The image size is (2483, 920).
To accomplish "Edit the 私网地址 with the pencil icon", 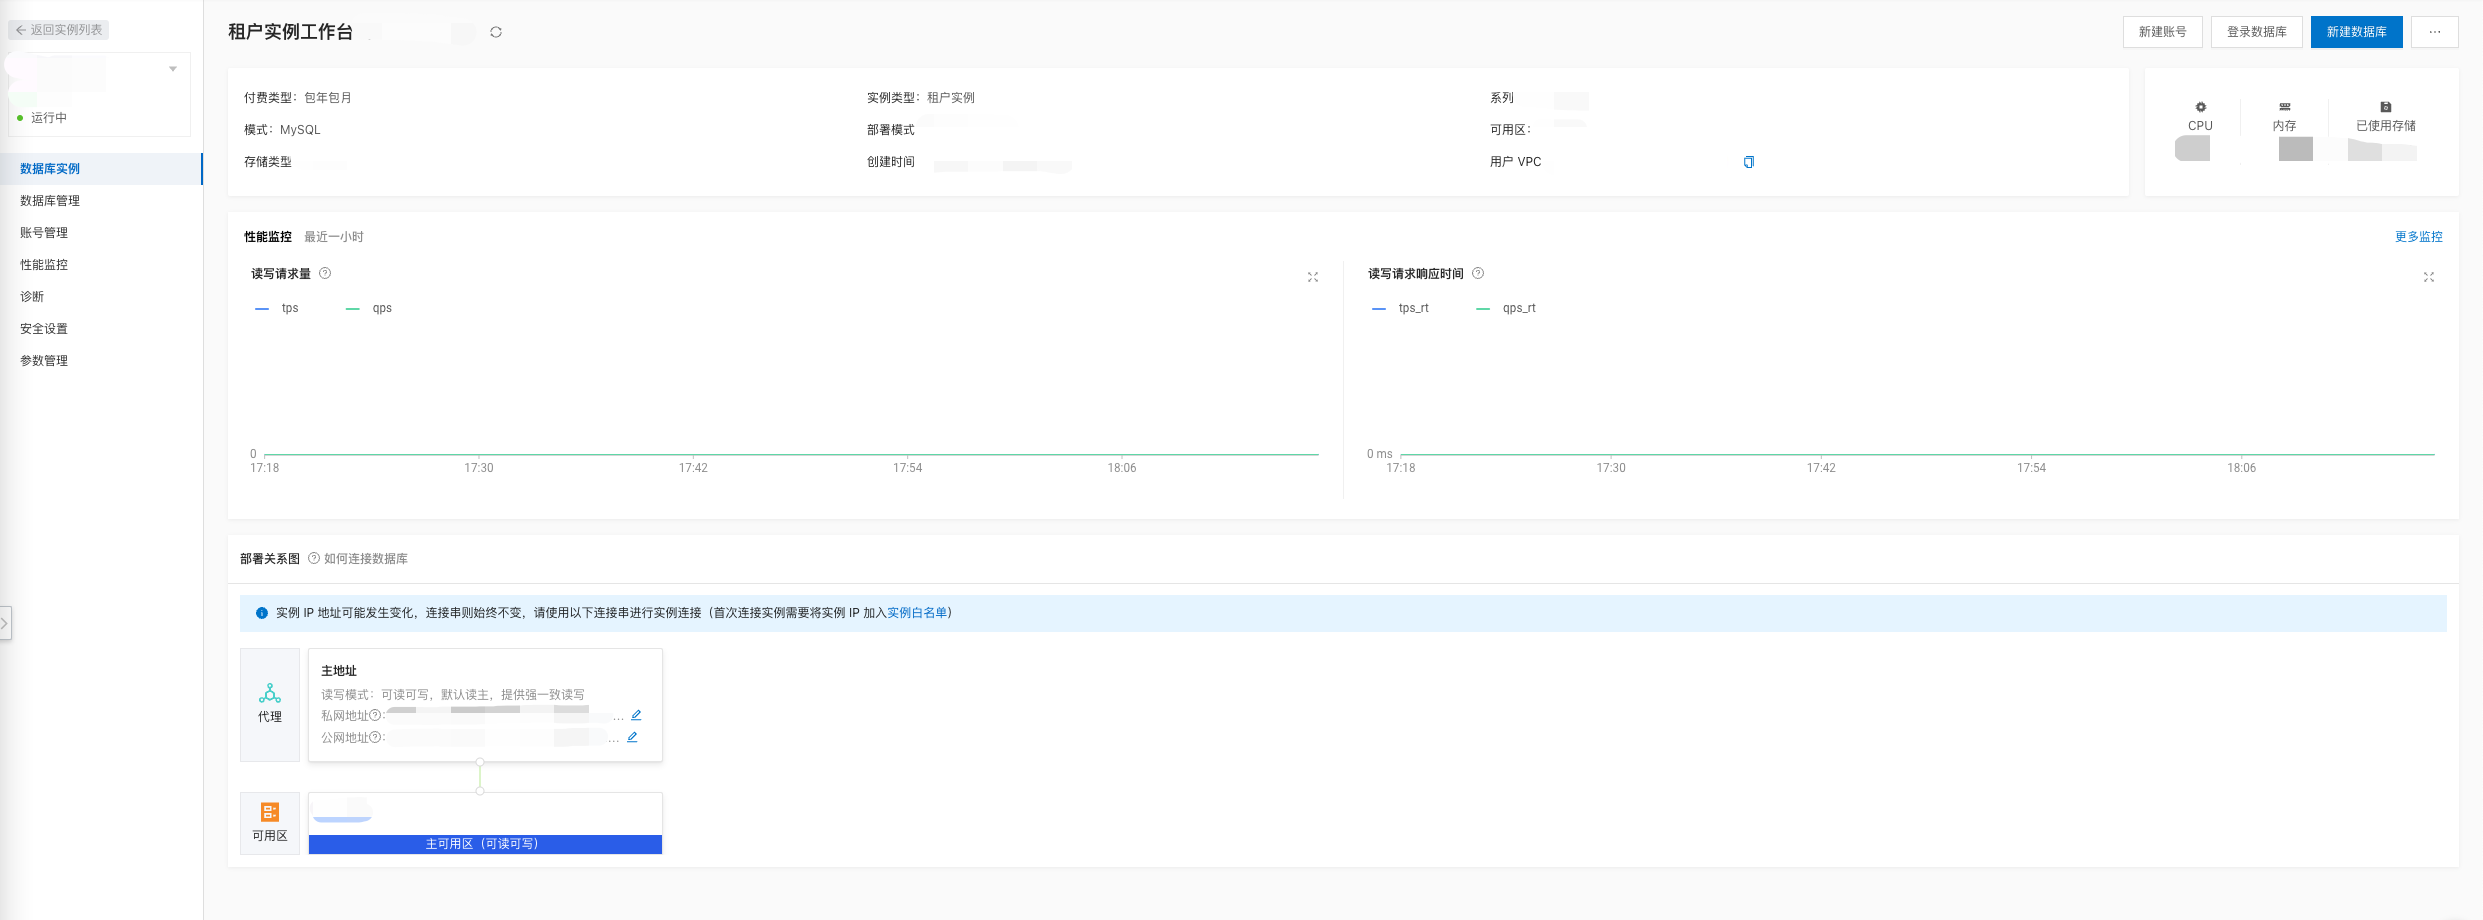I will coord(636,715).
